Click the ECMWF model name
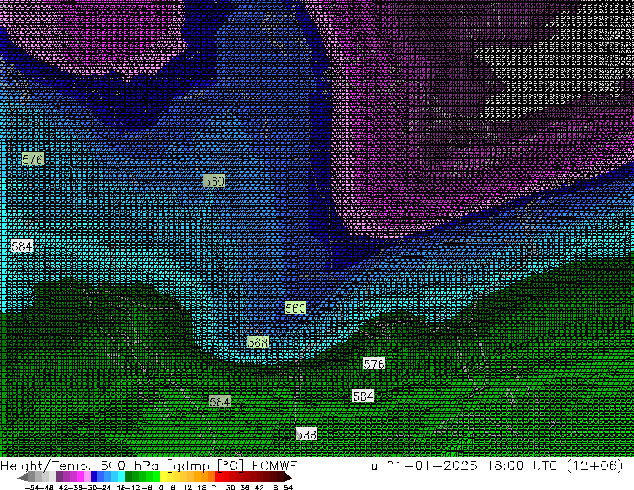The height and width of the screenshot is (490, 634). click(x=275, y=466)
